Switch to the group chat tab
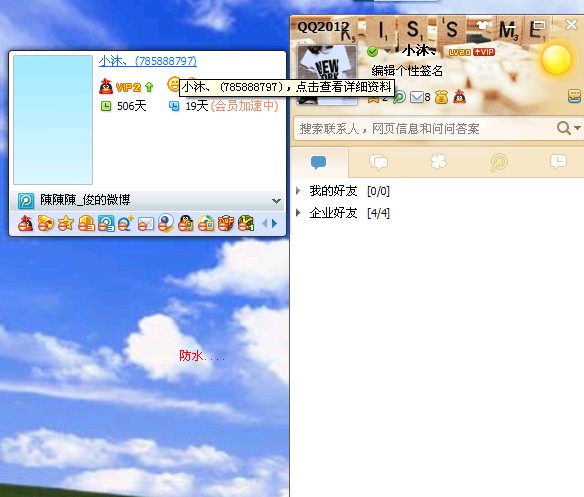Image resolution: width=584 pixels, height=497 pixels. pyautogui.click(x=378, y=162)
